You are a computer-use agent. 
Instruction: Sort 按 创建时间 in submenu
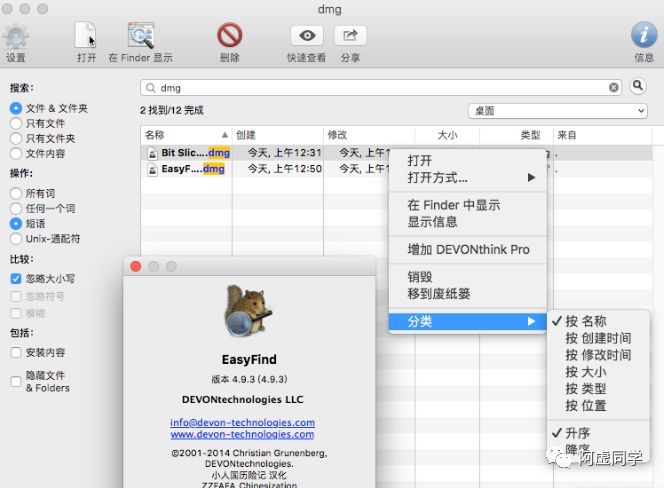(x=598, y=338)
